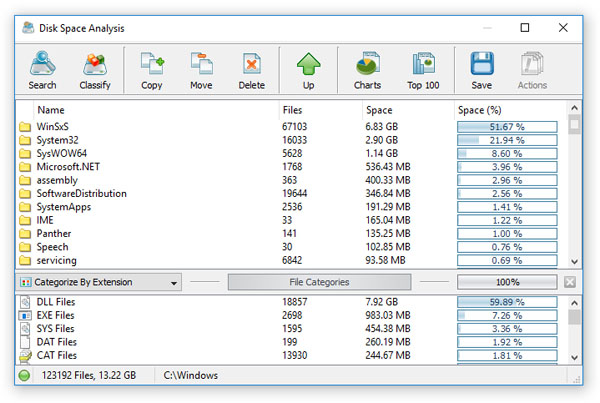The width and height of the screenshot is (600, 403).
Task: Click the Panther folder icon
Action: coord(25,233)
